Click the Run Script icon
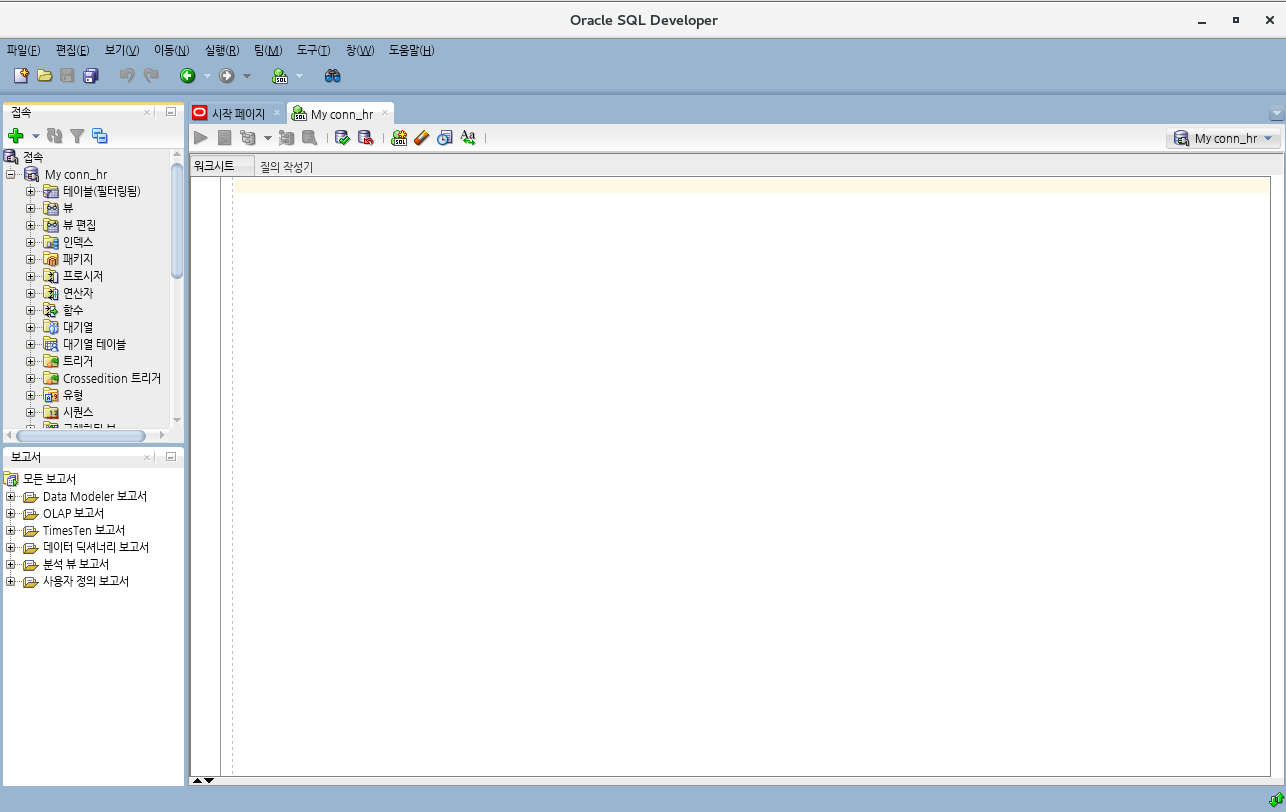The height and width of the screenshot is (812, 1286). (x=224, y=137)
